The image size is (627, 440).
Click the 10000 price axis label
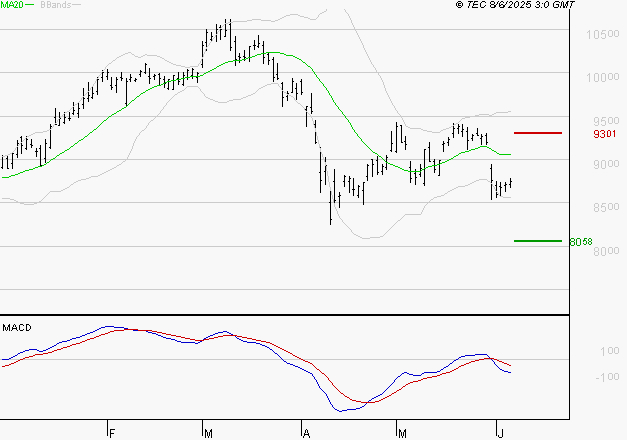tap(603, 77)
